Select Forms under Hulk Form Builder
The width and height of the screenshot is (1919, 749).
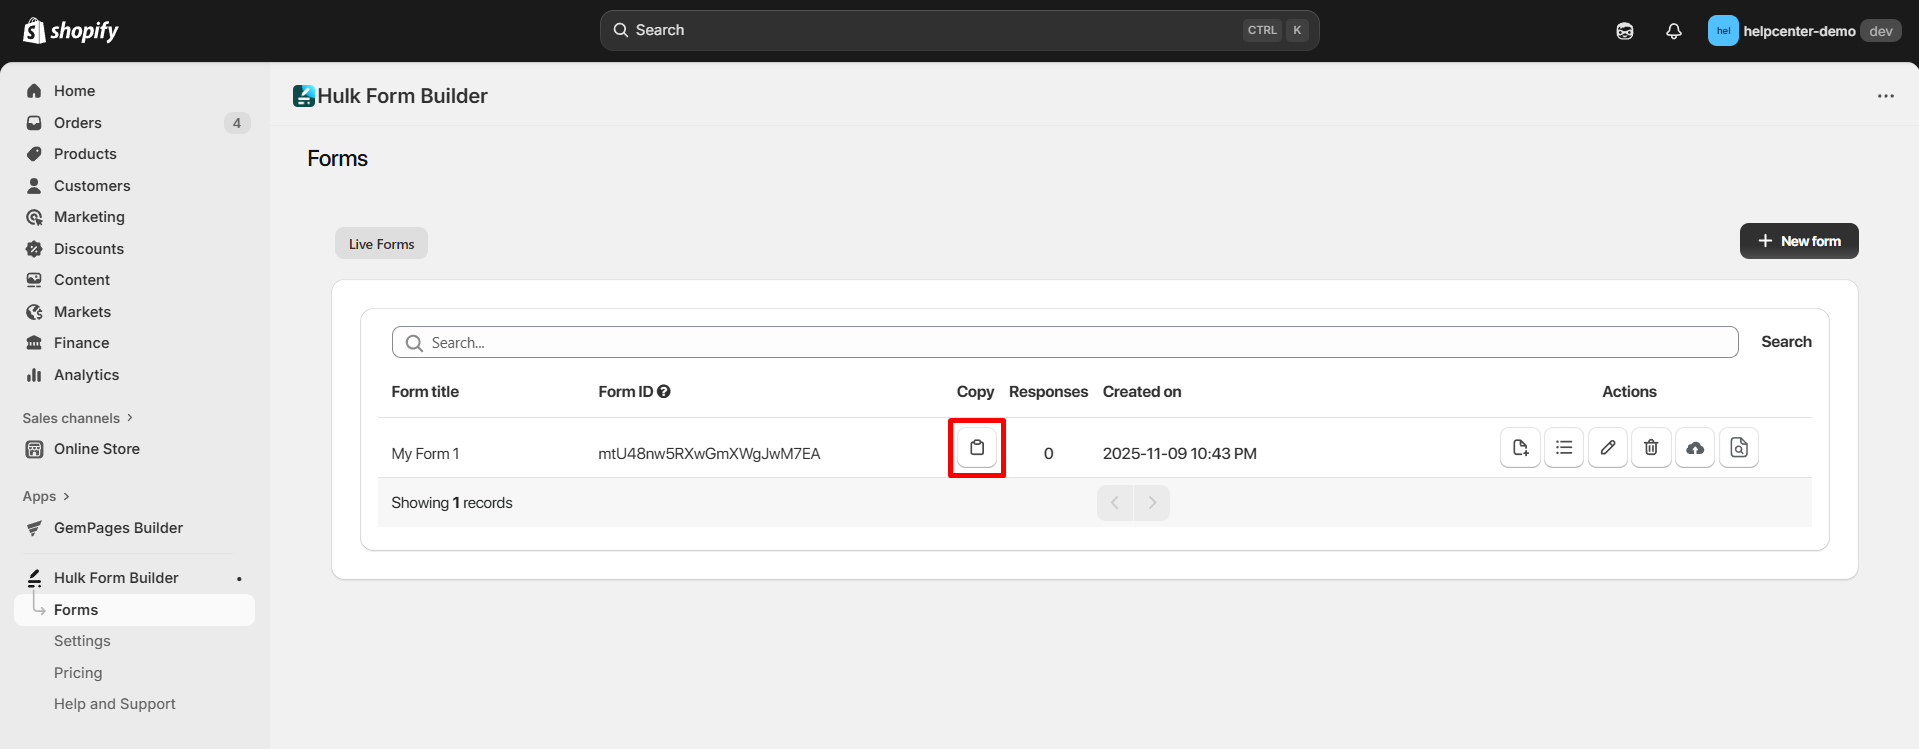point(134,610)
